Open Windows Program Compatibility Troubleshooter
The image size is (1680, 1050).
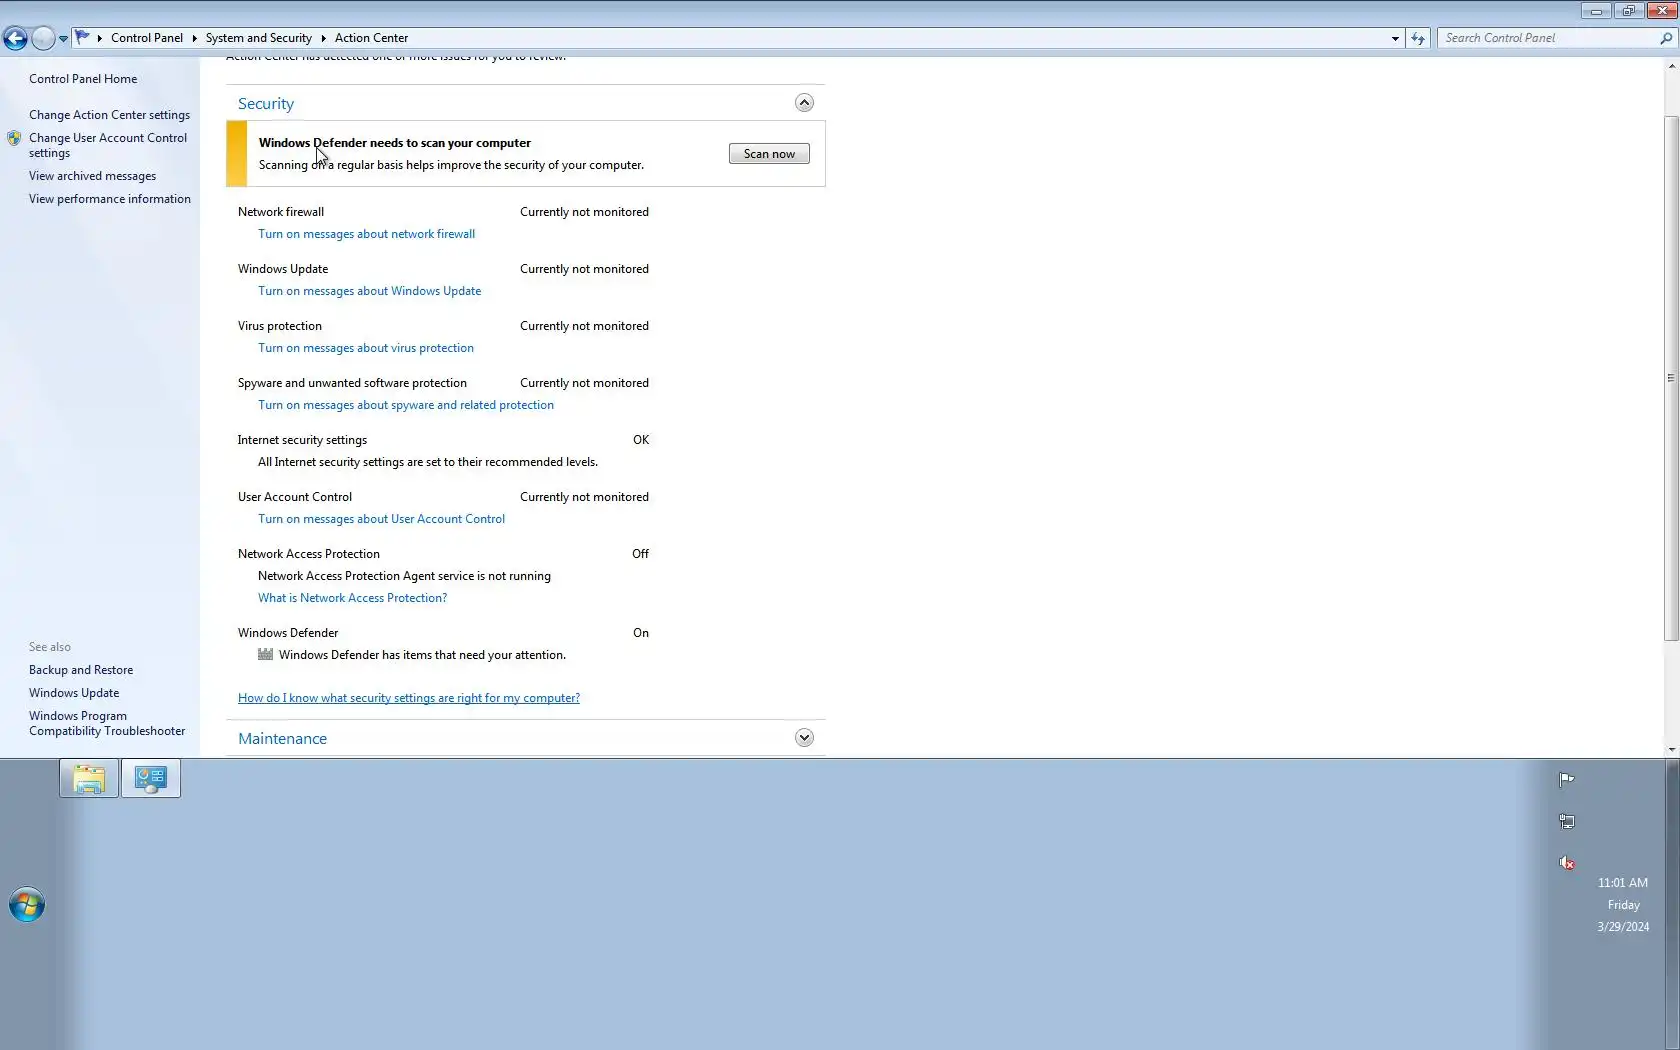[x=107, y=723]
